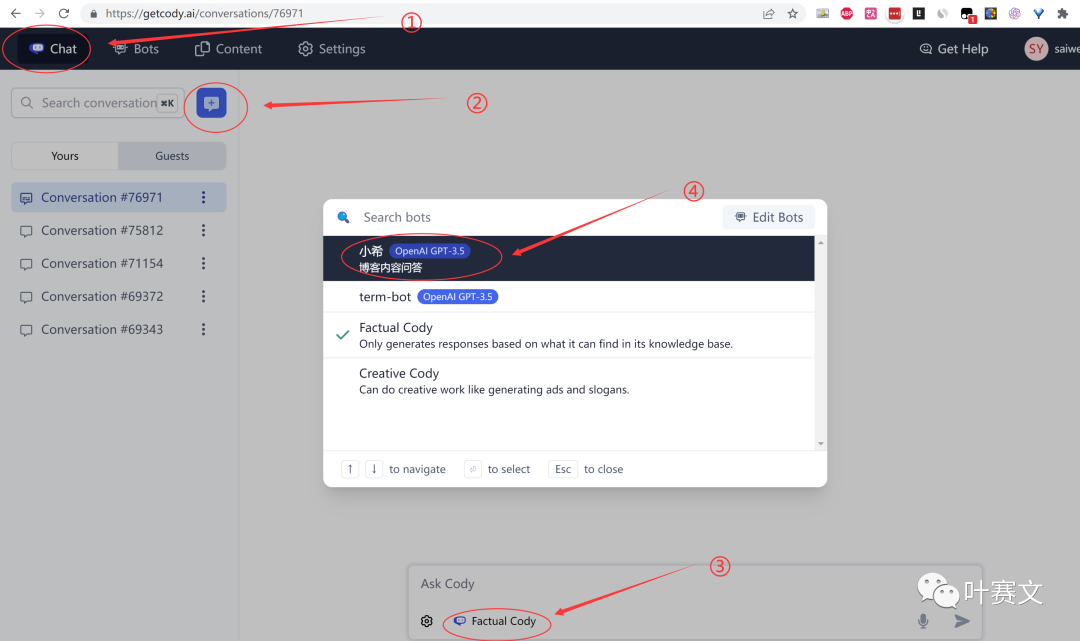Click the microphone icon in chat input
Screen dimensions: 1080x641
922,621
